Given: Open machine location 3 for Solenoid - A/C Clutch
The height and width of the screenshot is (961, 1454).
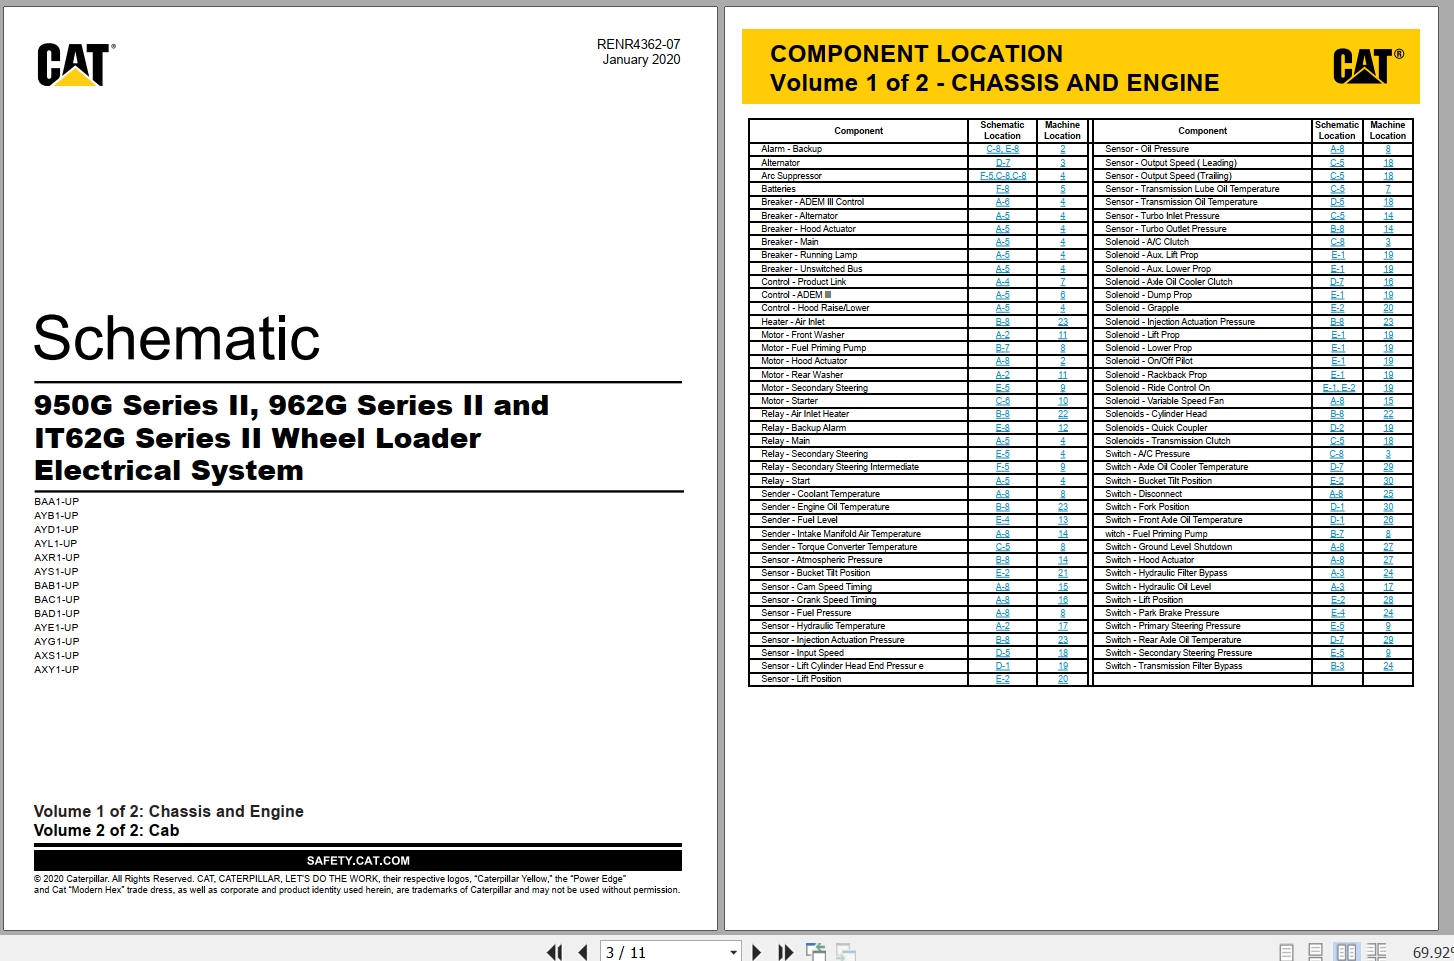Looking at the screenshot, I should click(x=1388, y=242).
